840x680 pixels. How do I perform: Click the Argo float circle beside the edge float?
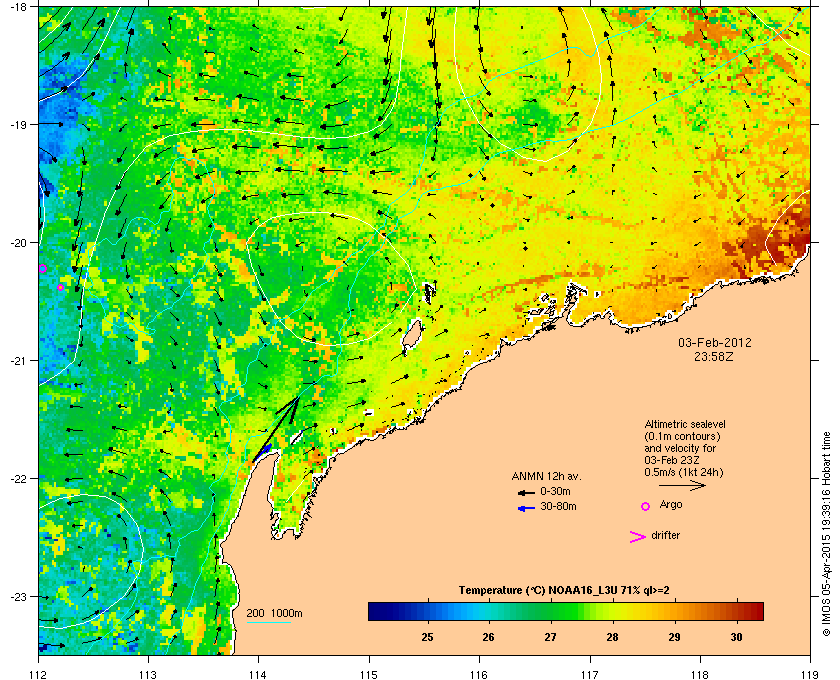61,288
